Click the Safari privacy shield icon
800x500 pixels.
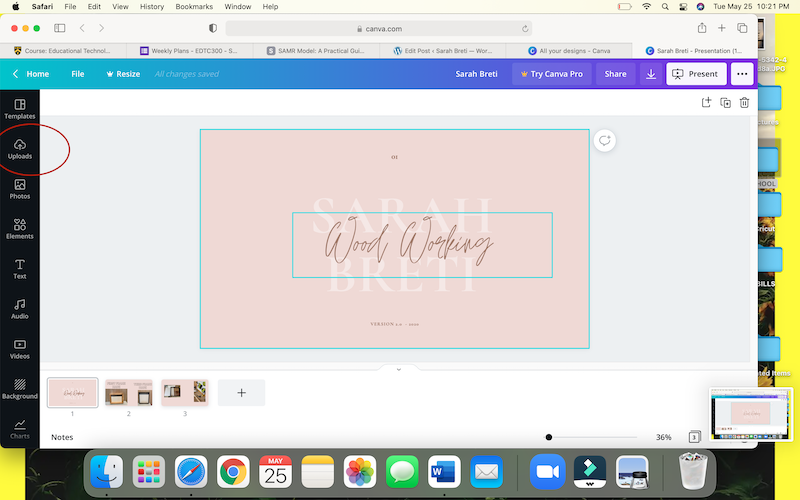pos(213,28)
